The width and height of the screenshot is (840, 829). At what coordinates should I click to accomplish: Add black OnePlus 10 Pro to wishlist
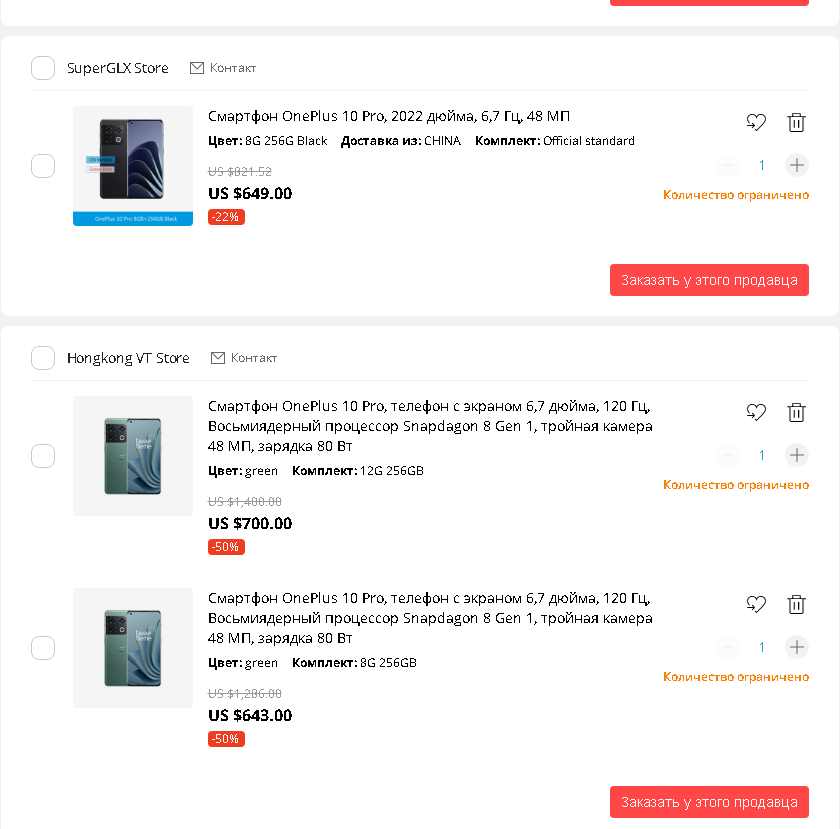pos(756,123)
